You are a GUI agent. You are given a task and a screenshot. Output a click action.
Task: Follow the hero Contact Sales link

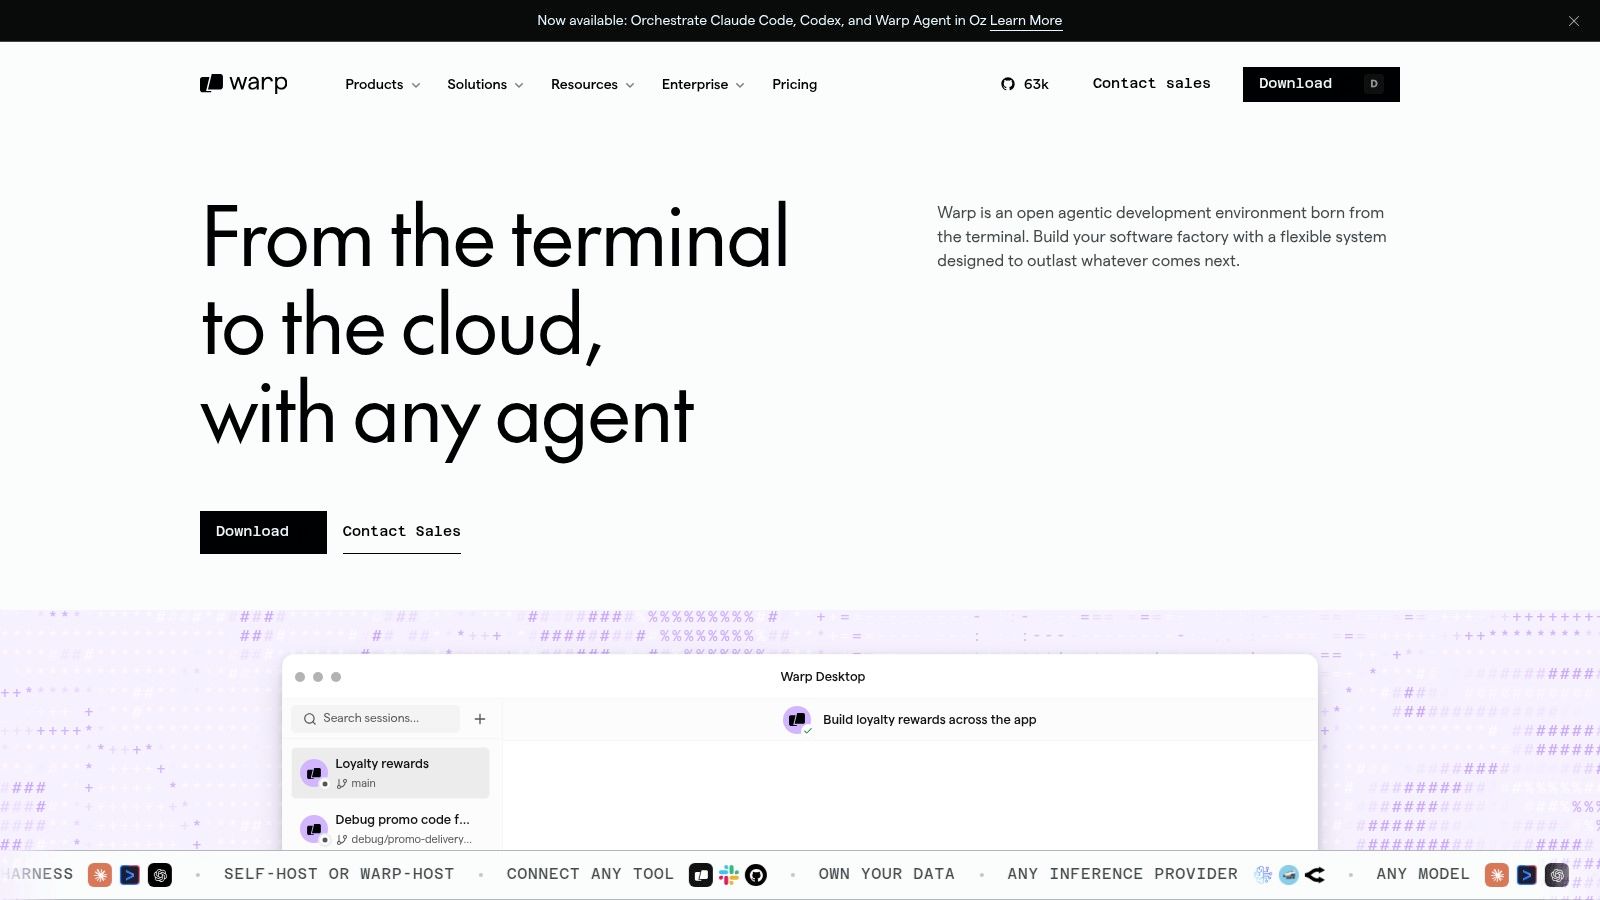pyautogui.click(x=401, y=532)
